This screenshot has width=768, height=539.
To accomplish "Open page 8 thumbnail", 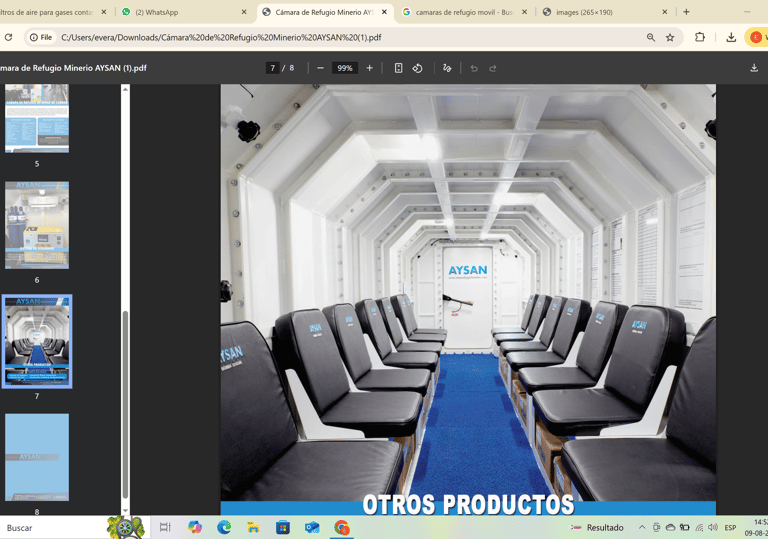I will pos(37,457).
